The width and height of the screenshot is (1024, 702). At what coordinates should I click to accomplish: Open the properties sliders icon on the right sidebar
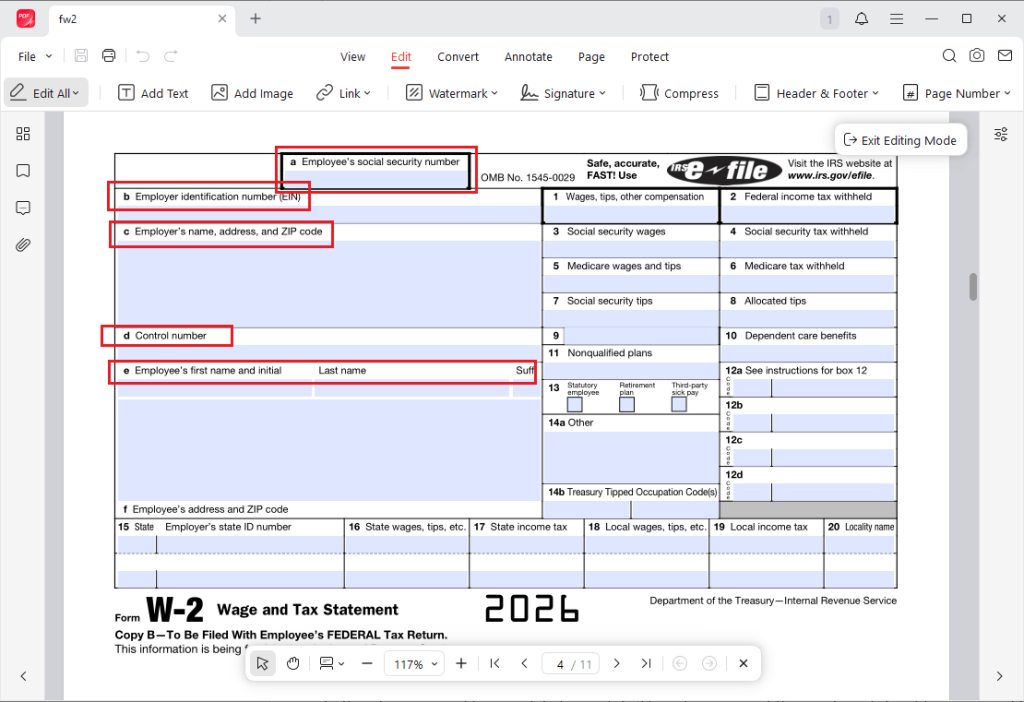coord(1000,135)
